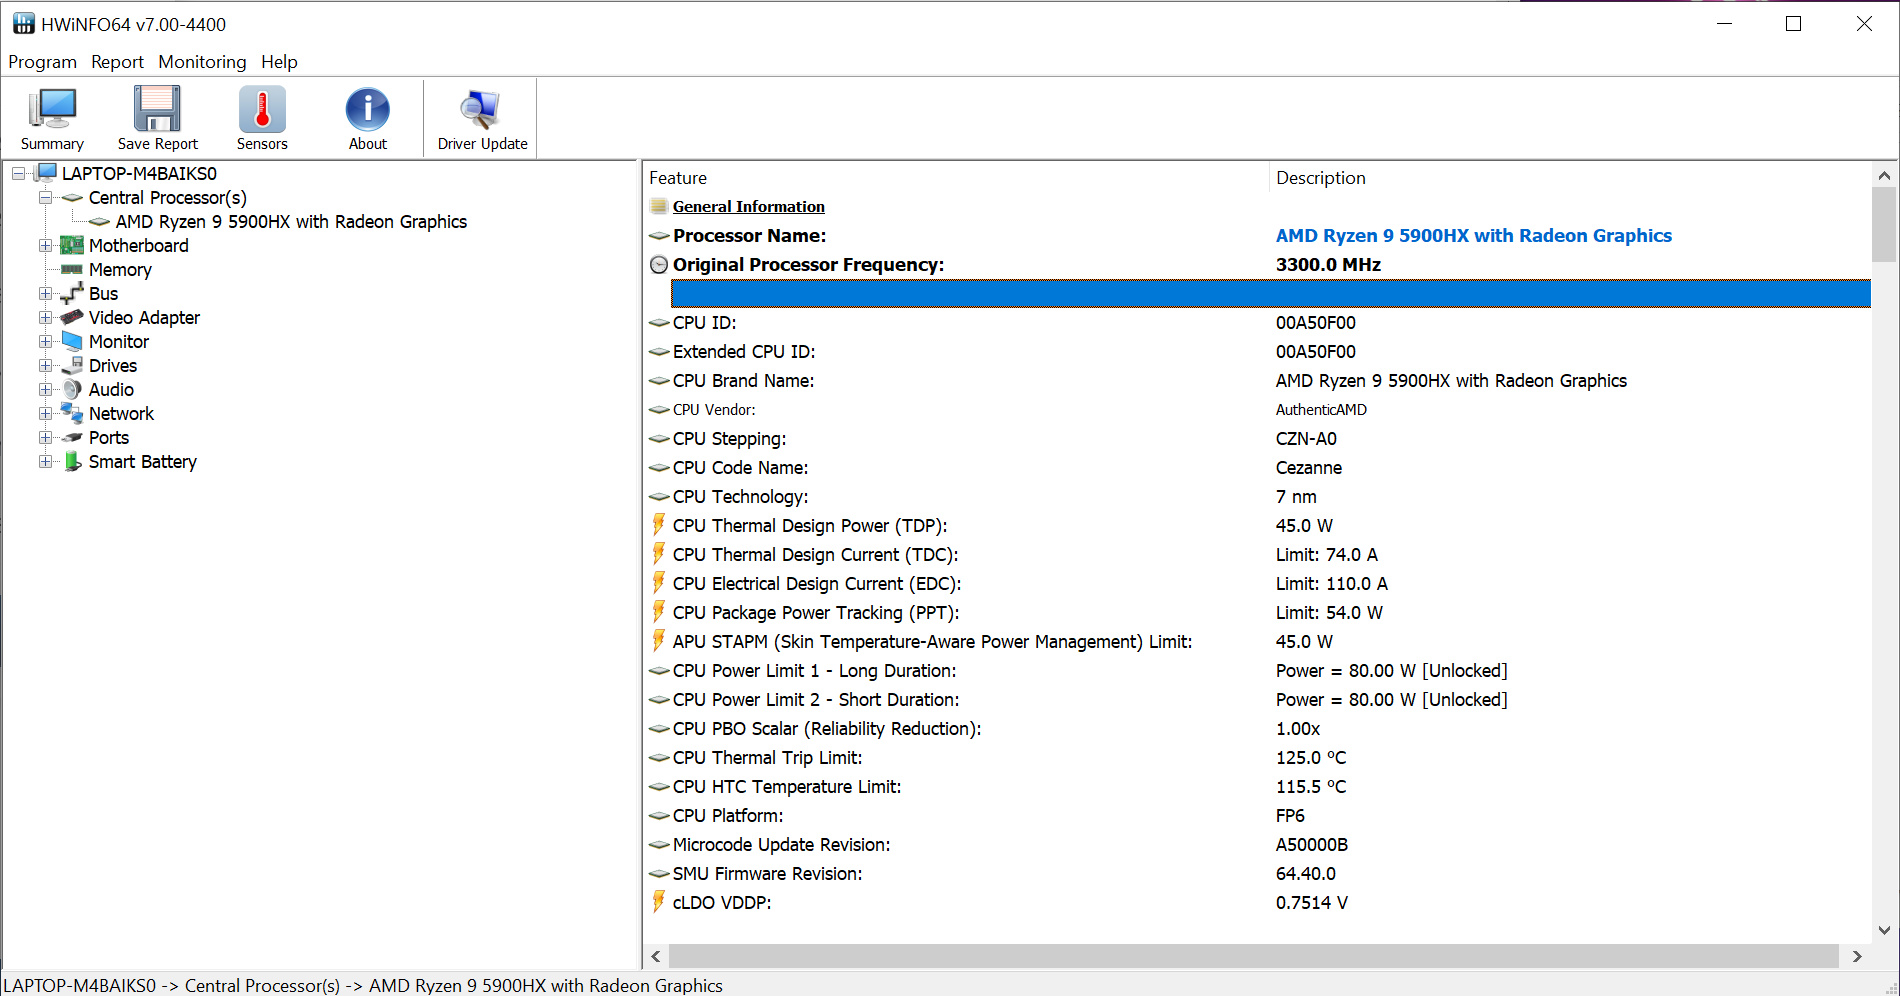Collapse the Central Processor(s) node
1900x996 pixels.
coord(45,197)
